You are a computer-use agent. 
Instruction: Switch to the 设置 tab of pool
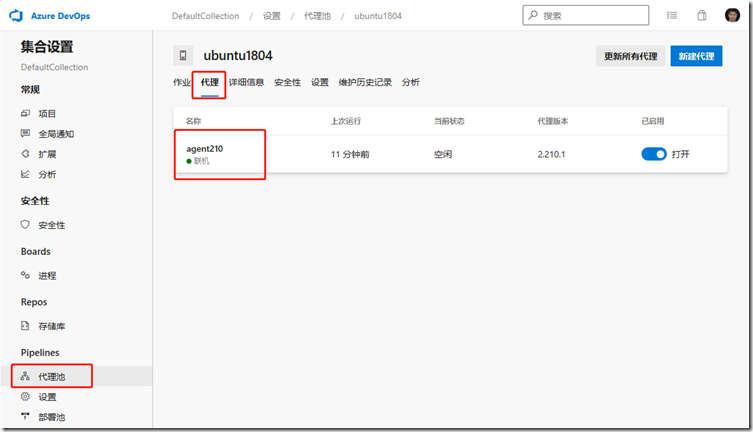(x=319, y=83)
